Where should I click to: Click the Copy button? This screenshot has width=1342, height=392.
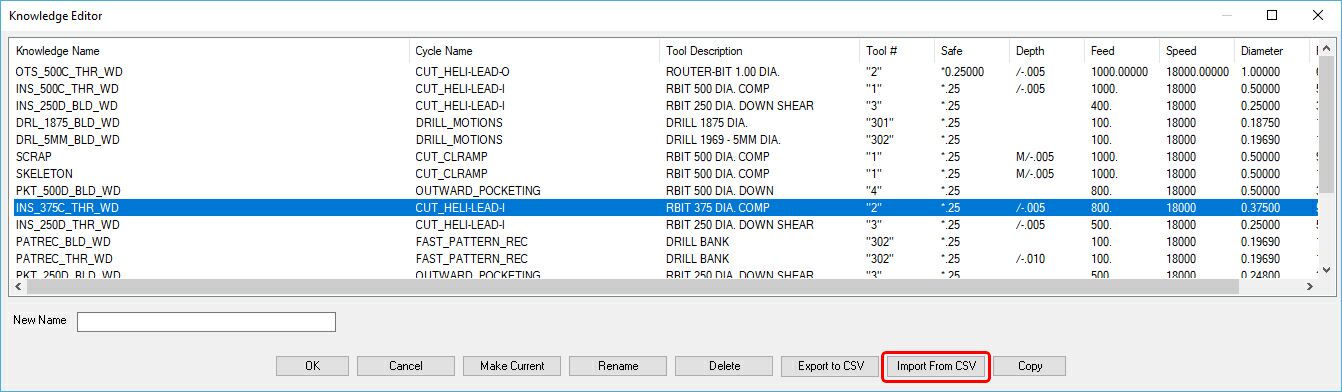[x=1030, y=366]
